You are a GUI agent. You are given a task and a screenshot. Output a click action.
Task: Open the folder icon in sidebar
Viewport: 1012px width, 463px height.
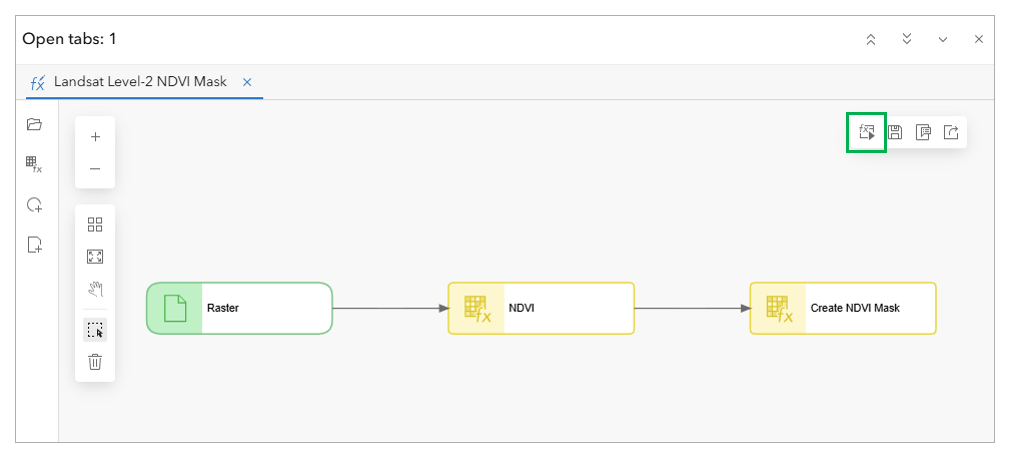click(x=34, y=124)
